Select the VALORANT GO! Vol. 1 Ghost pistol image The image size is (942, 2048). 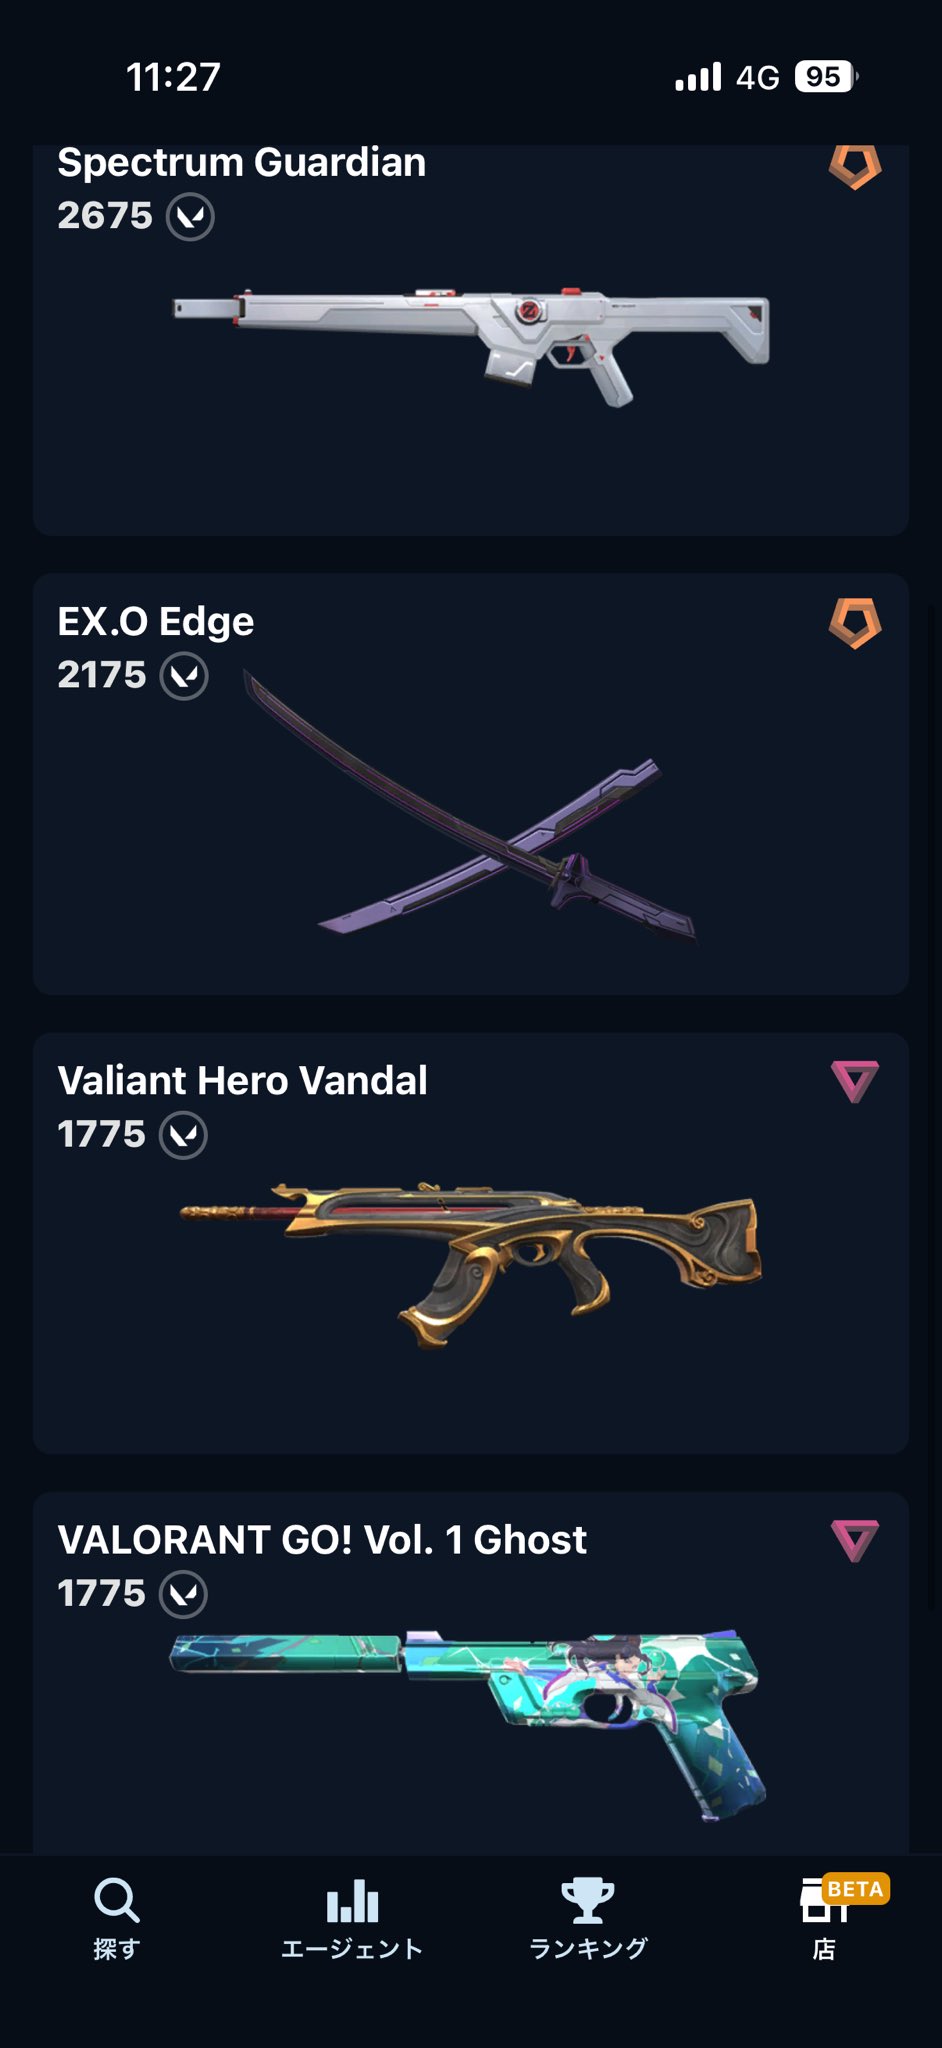click(x=468, y=1722)
